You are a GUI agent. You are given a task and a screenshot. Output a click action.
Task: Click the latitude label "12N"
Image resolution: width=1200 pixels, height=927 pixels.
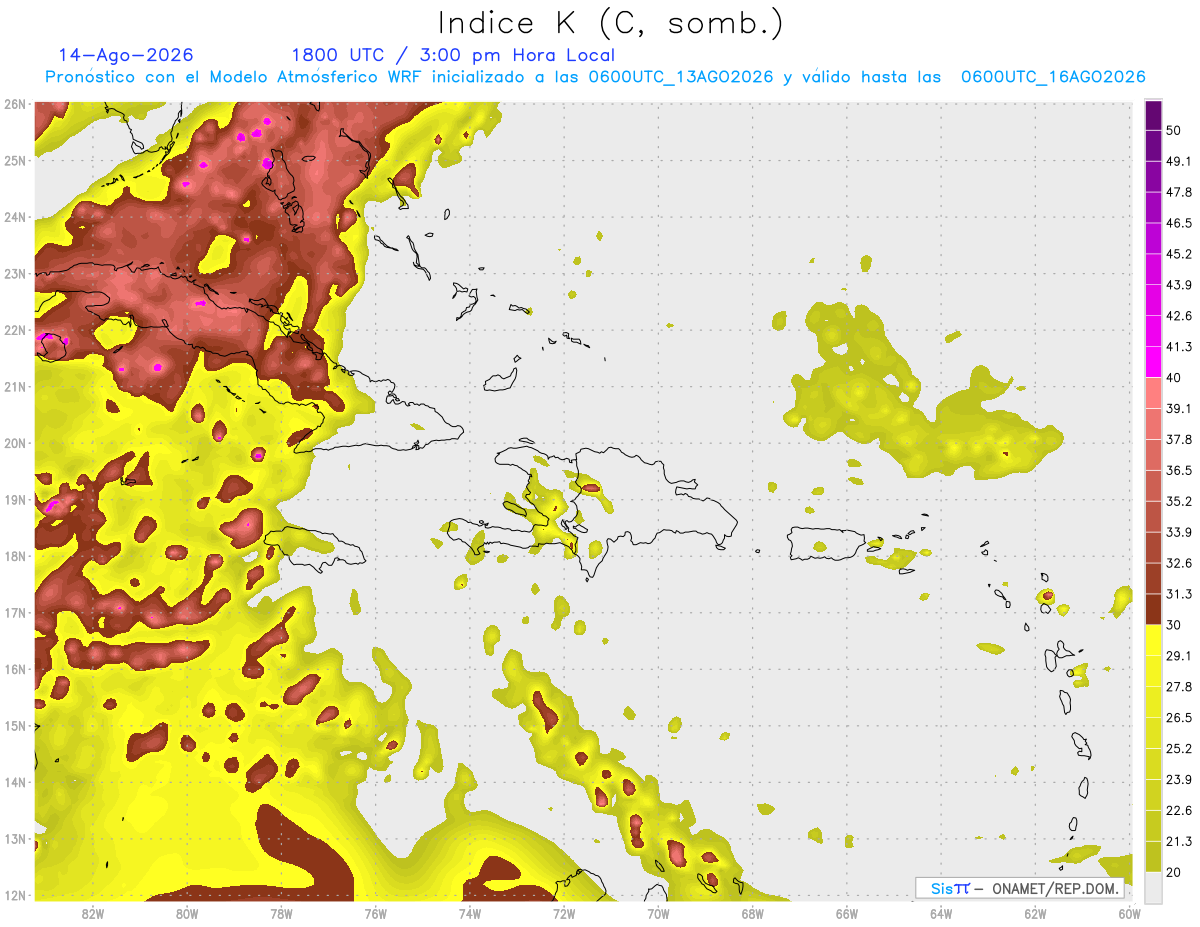(x=14, y=895)
